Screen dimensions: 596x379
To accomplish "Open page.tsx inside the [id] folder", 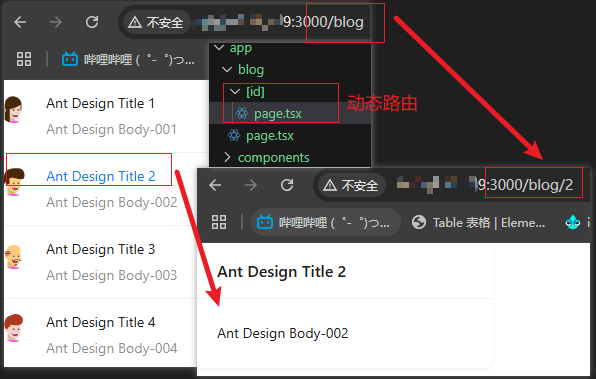I will tap(277, 113).
